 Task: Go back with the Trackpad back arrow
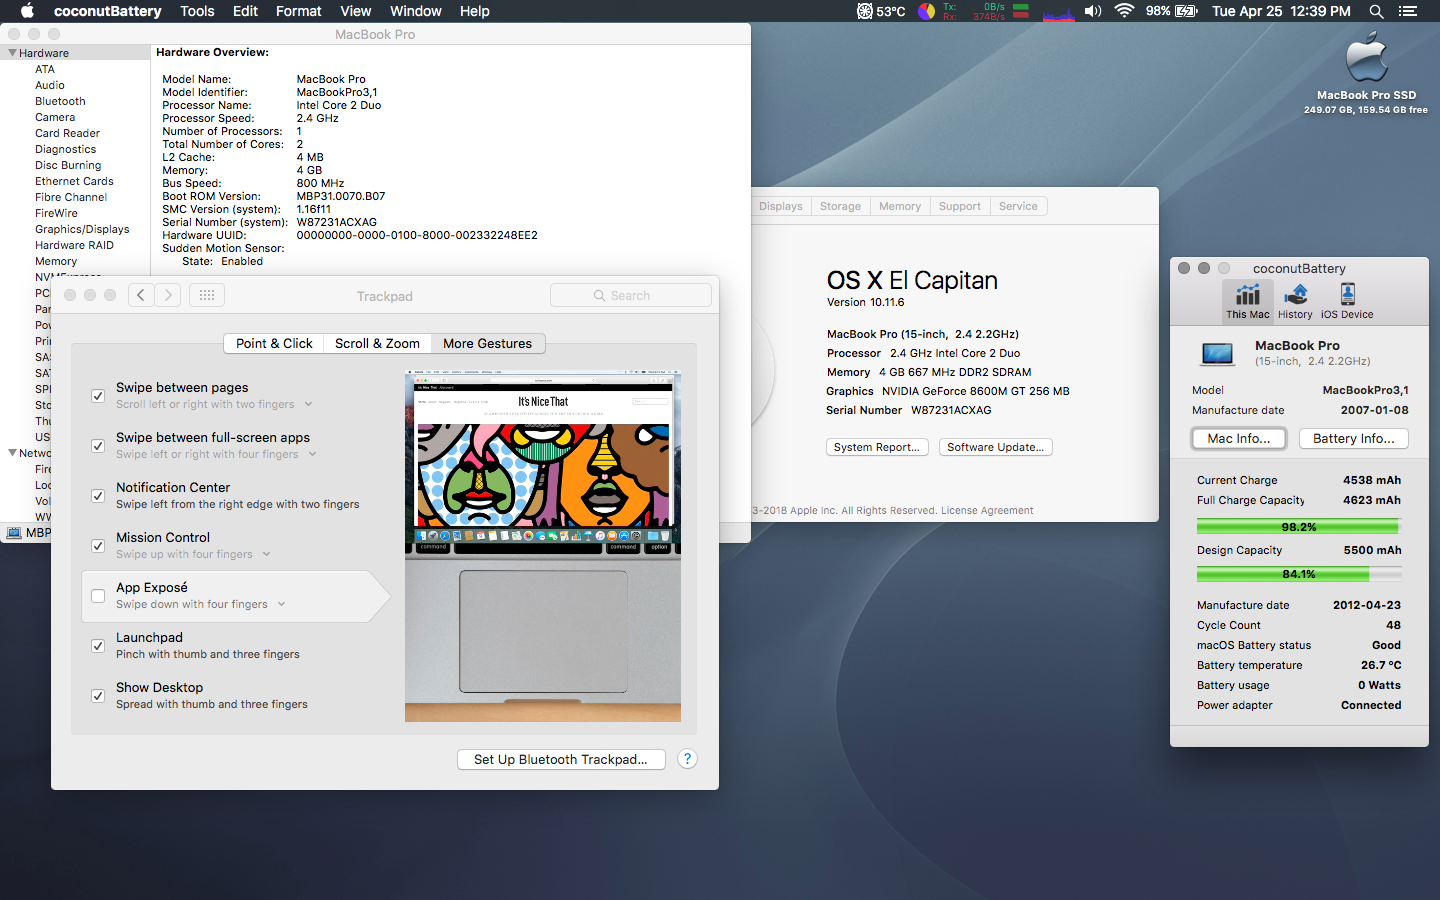[141, 295]
